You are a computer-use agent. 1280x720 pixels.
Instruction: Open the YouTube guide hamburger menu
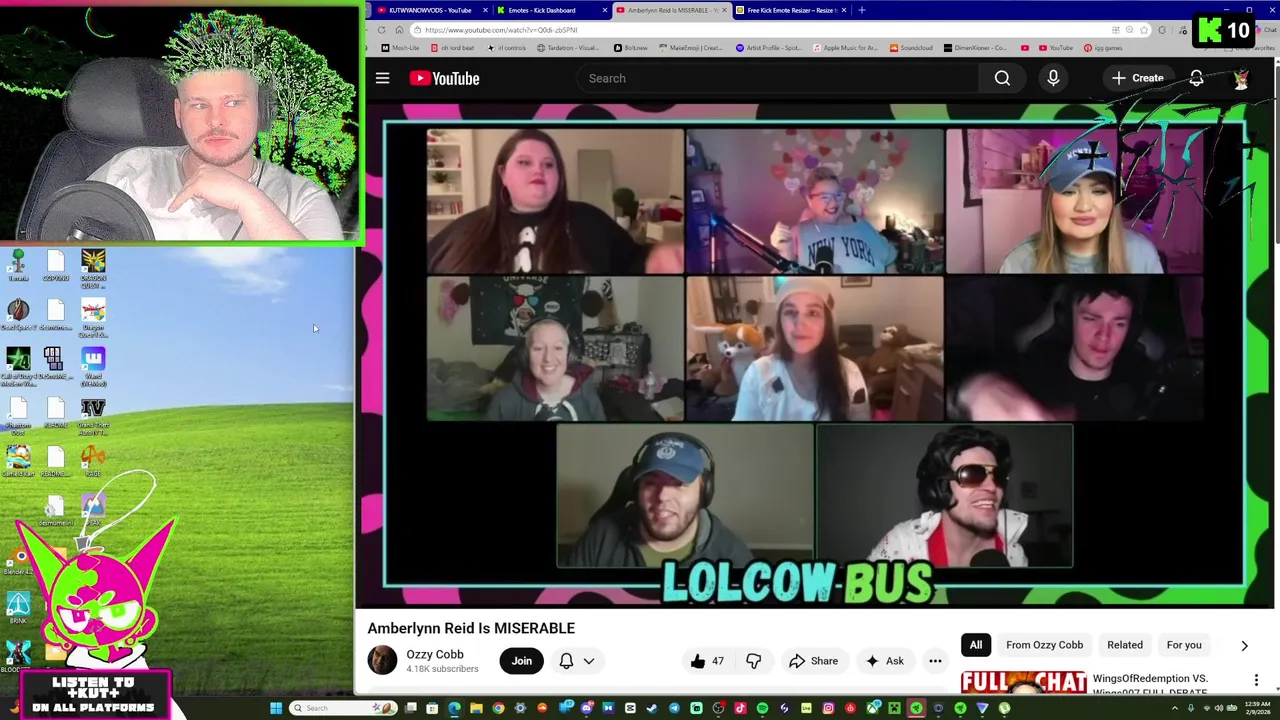pos(382,78)
